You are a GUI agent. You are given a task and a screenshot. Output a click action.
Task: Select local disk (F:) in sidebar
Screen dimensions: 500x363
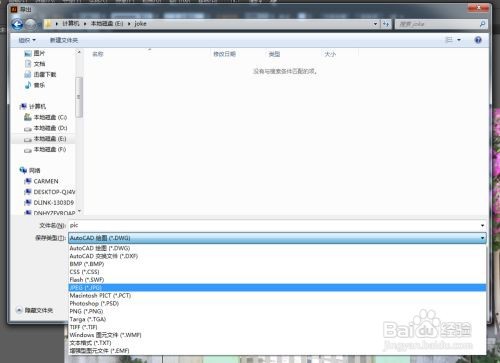click(x=45, y=149)
